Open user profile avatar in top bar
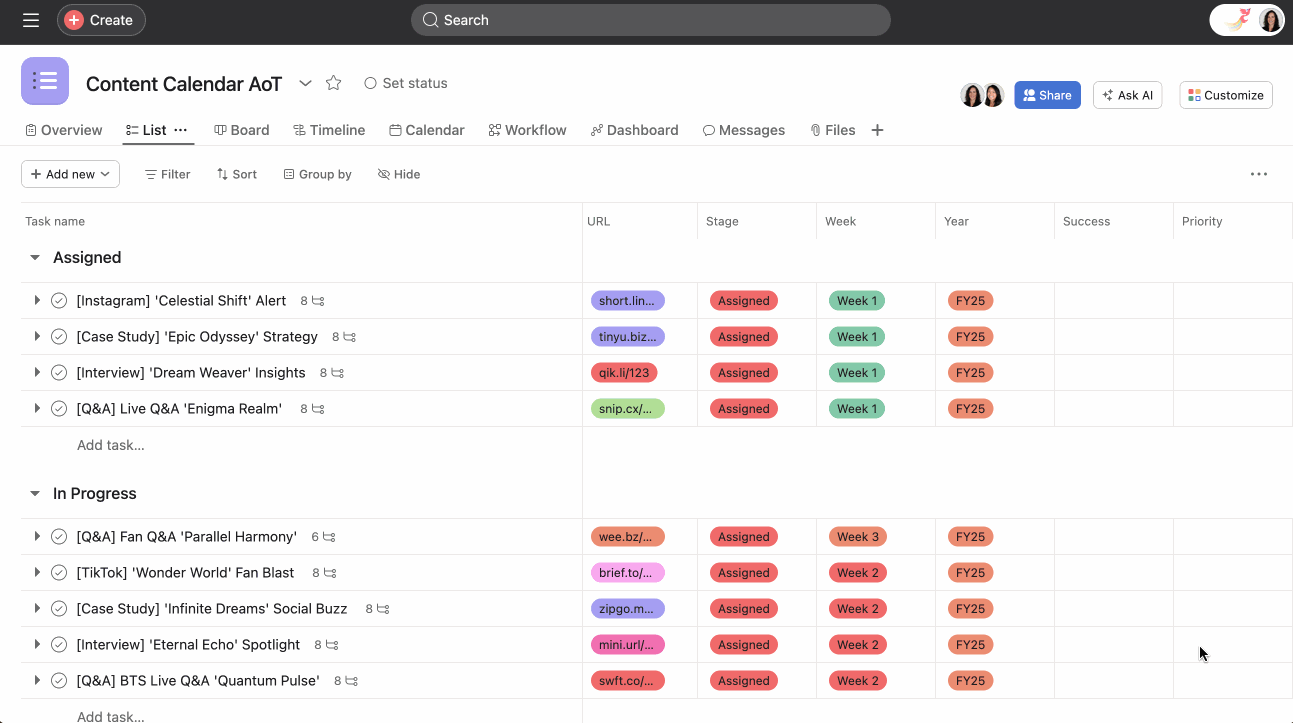This screenshot has height=723, width=1293. point(1270,20)
